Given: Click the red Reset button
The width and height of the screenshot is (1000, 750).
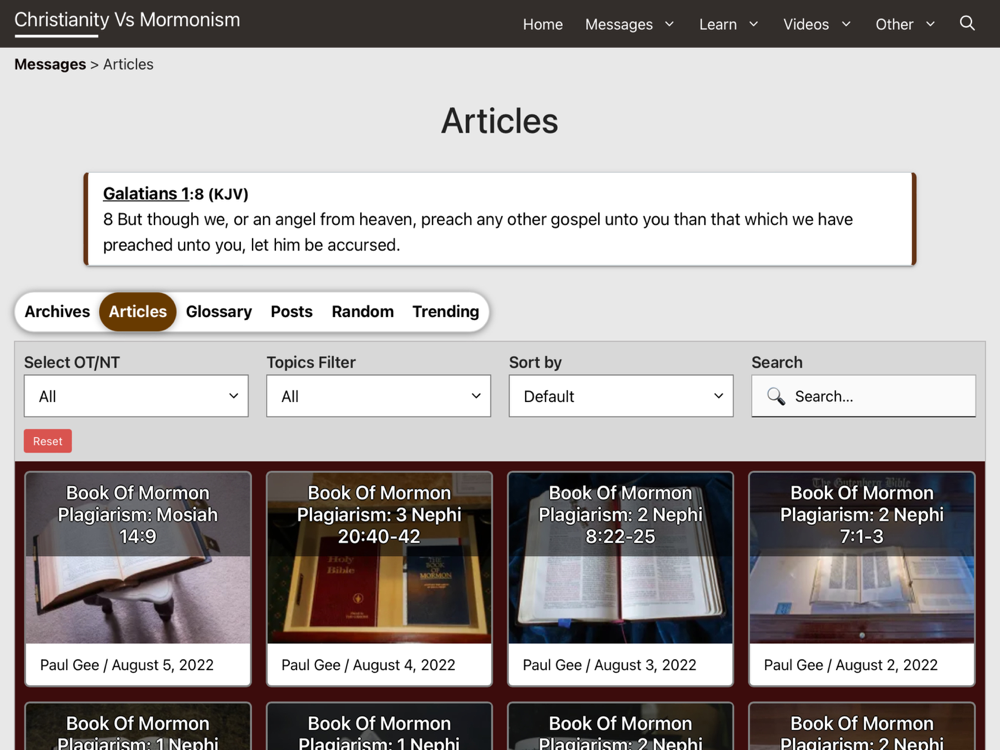Looking at the screenshot, I should point(48,441).
